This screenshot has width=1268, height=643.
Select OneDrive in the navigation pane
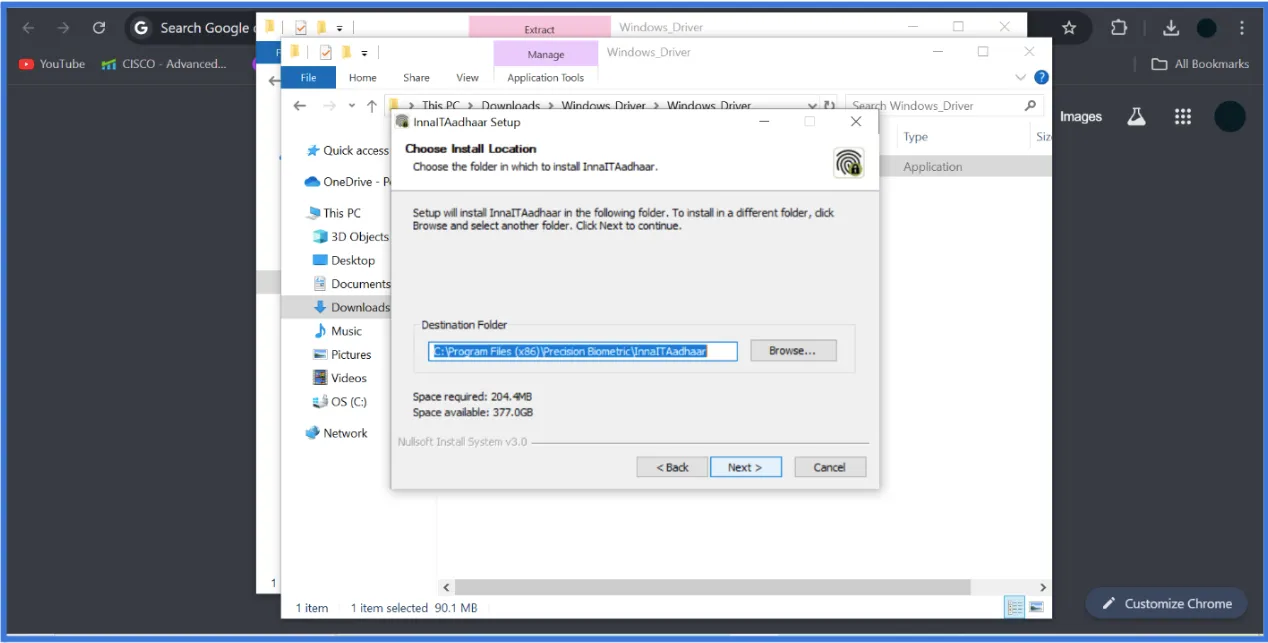[347, 182]
